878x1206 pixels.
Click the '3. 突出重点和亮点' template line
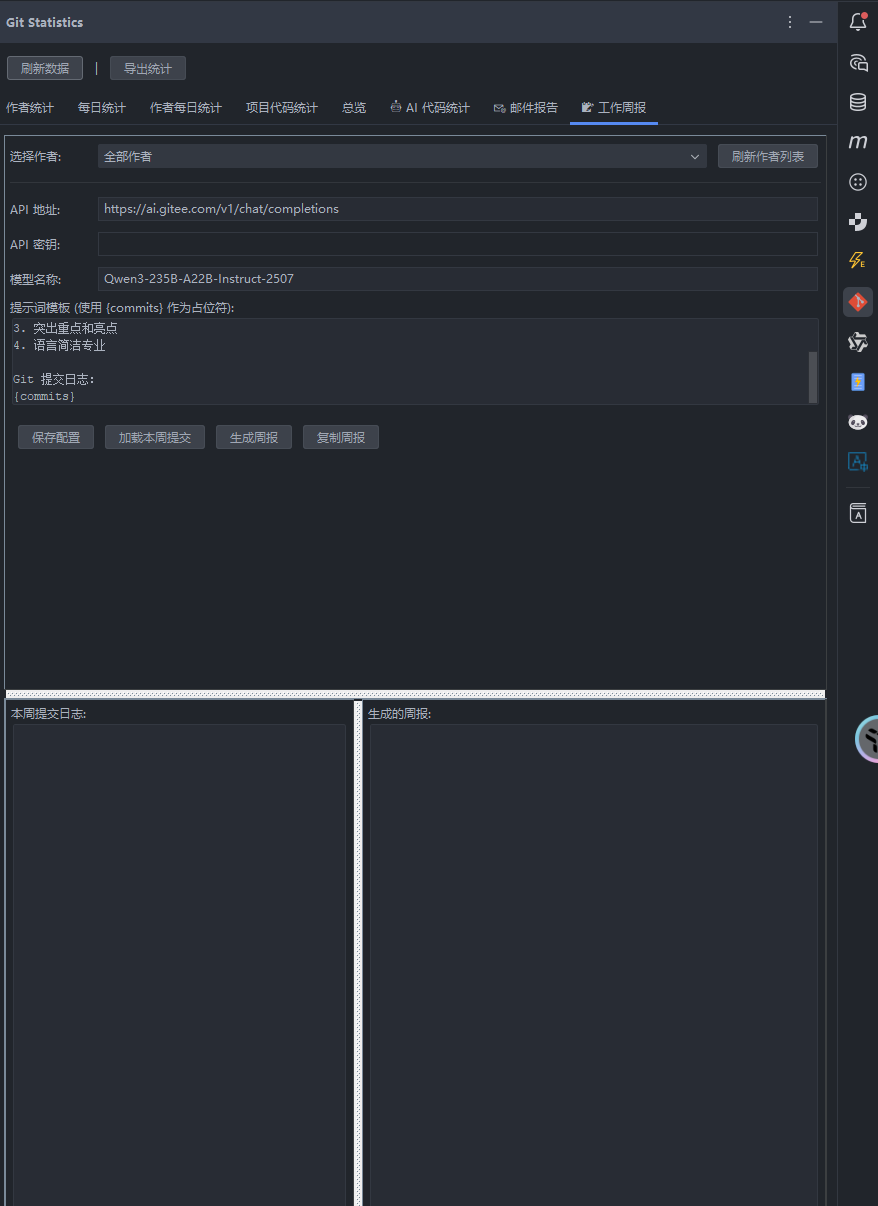tap(65, 328)
